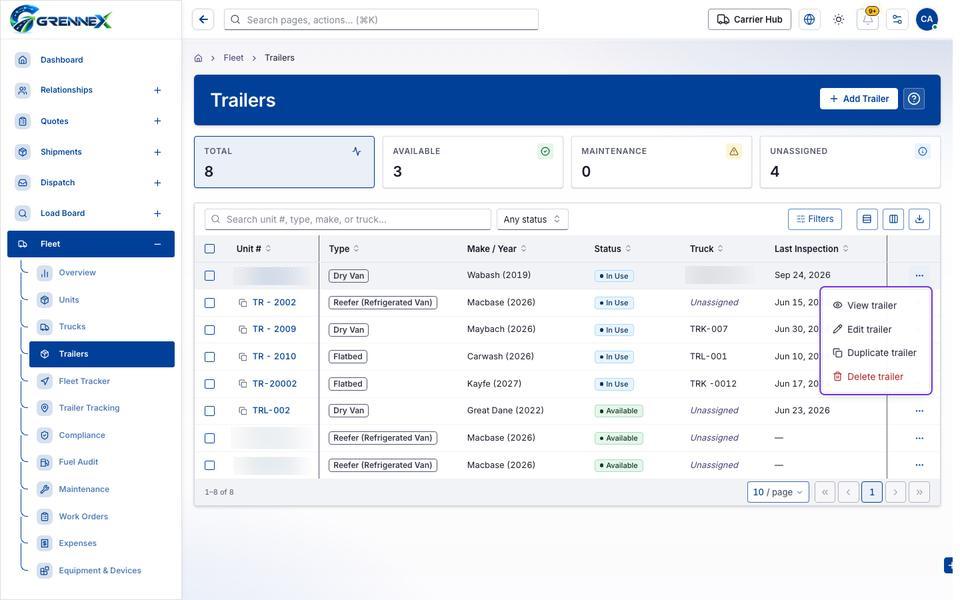Check the TRL-002 row checkbox
Image resolution: width=960 pixels, height=600 pixels.
coord(210,411)
